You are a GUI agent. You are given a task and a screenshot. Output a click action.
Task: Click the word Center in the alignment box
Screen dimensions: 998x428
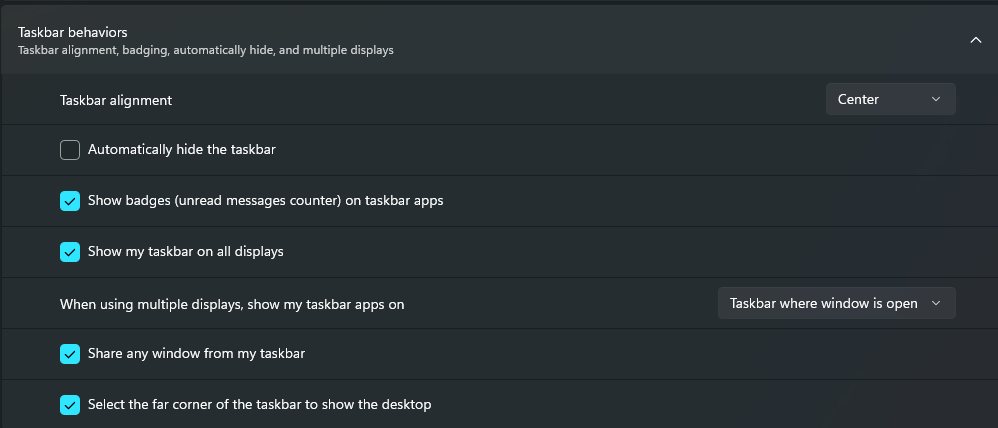tap(858, 99)
